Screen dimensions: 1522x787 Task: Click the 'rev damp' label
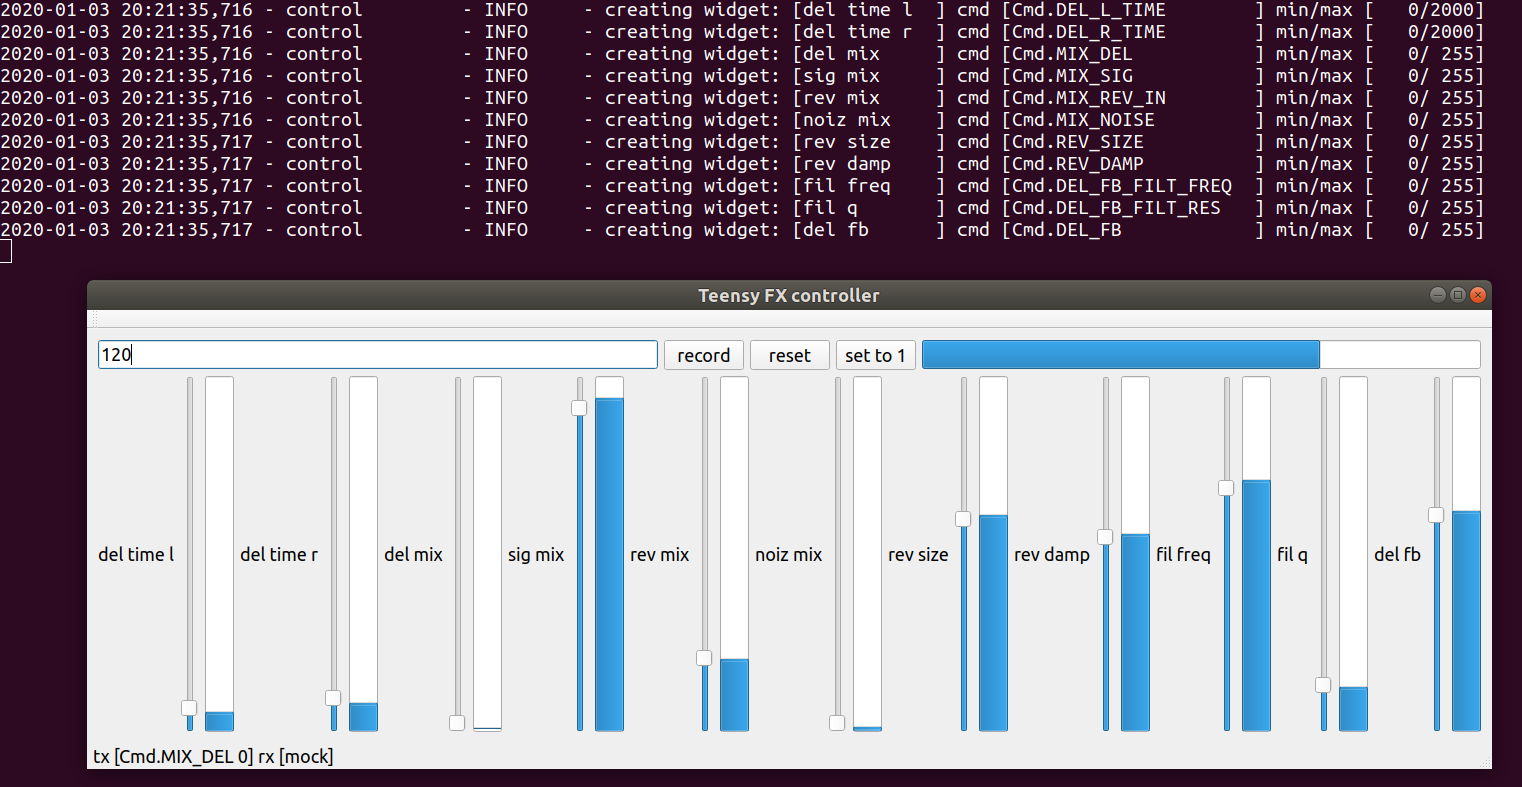pos(1052,555)
